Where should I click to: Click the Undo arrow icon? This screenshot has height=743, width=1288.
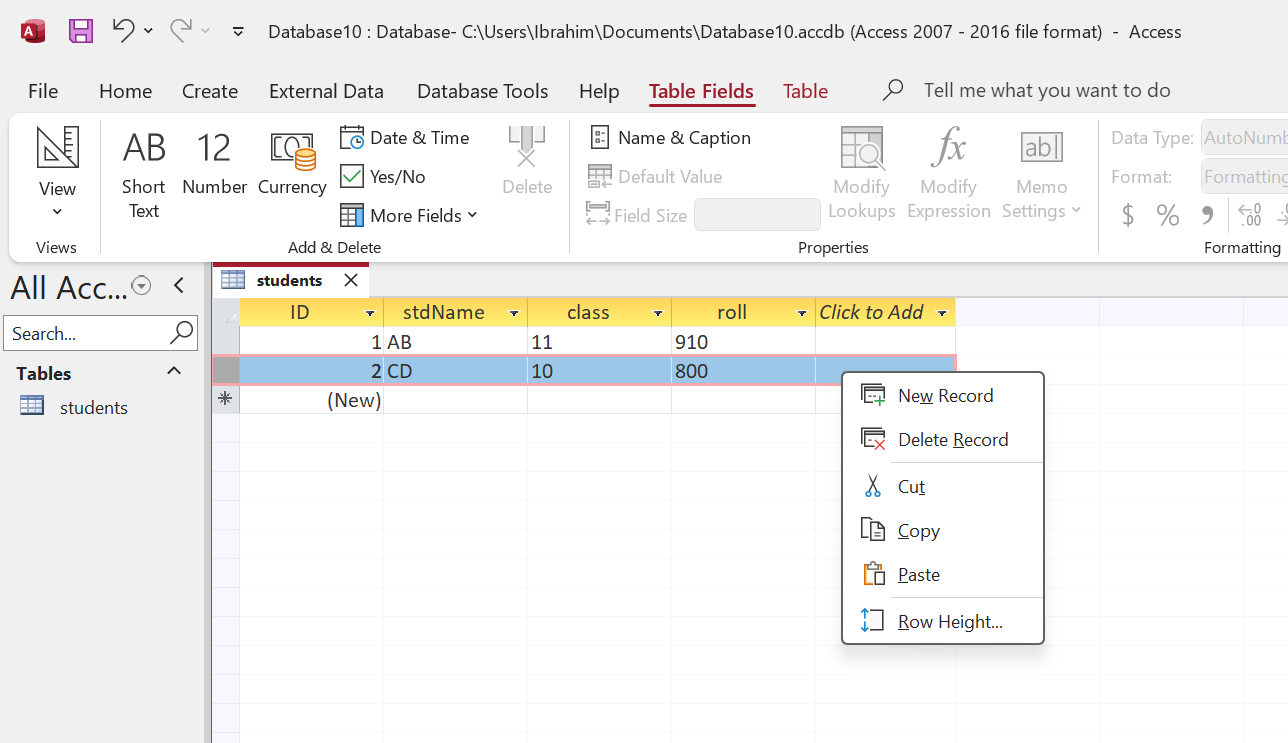tap(123, 31)
